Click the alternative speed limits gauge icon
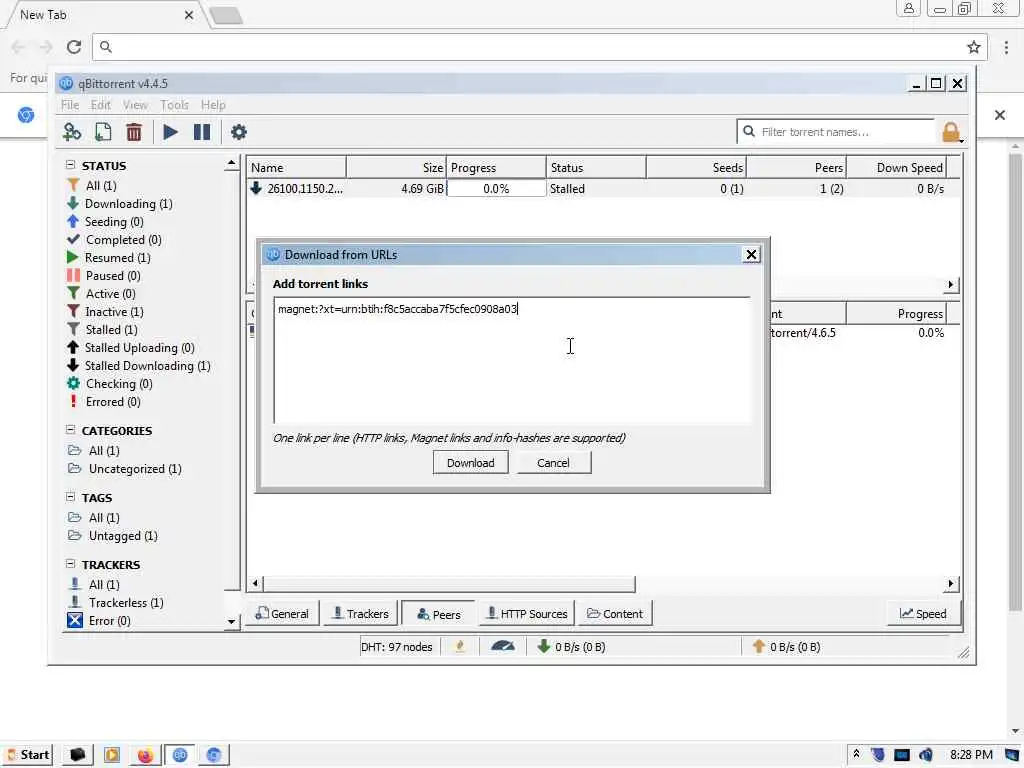The image size is (1024, 768). (502, 647)
